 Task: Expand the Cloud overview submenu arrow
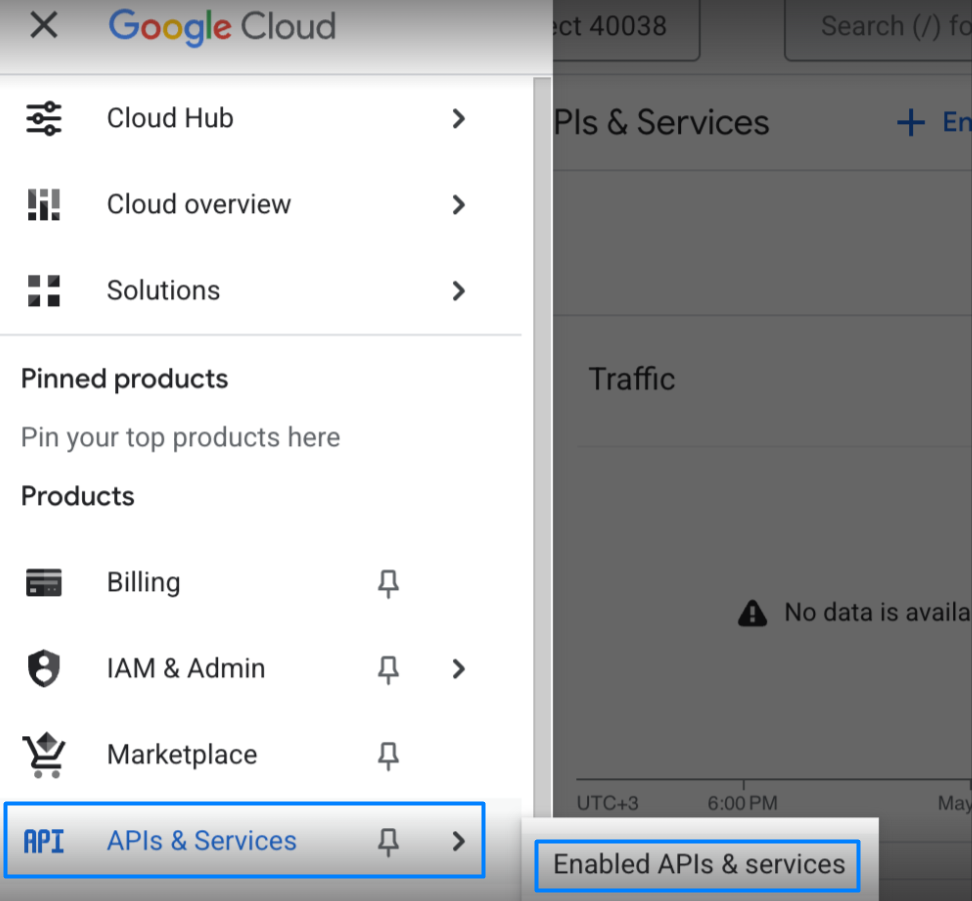(458, 205)
